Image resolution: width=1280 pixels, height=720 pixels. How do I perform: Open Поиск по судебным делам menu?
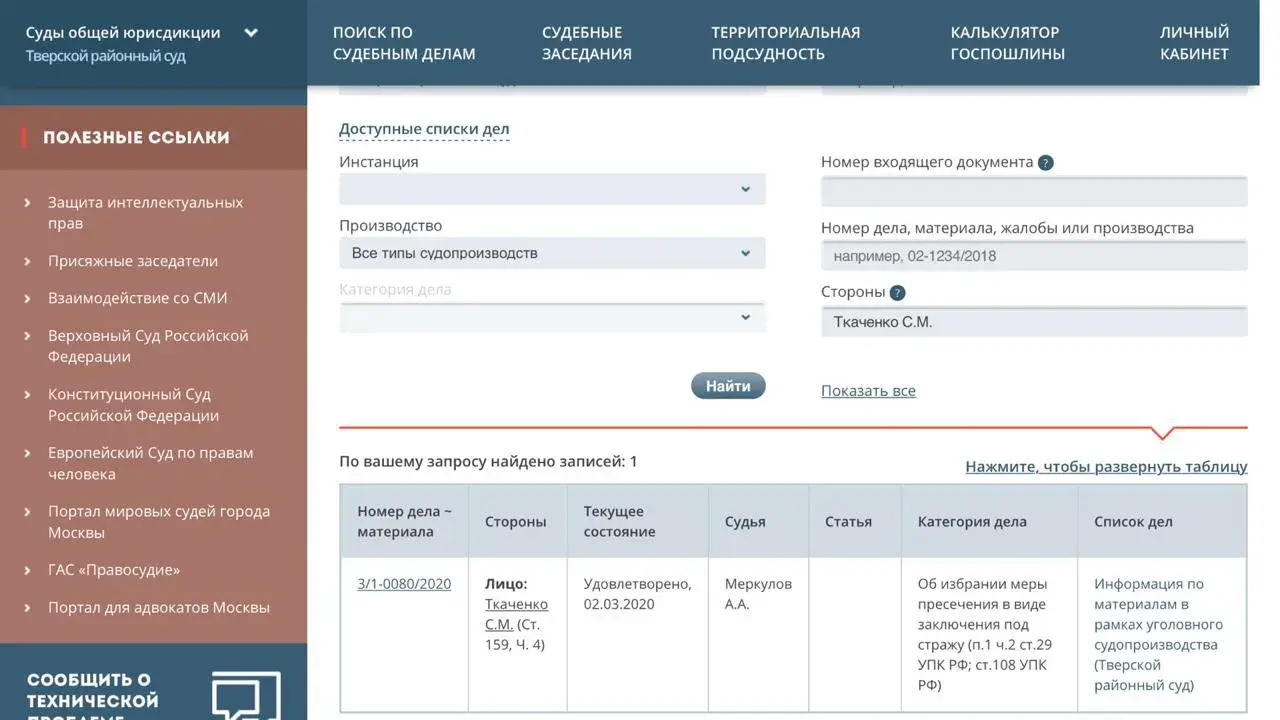pos(404,43)
